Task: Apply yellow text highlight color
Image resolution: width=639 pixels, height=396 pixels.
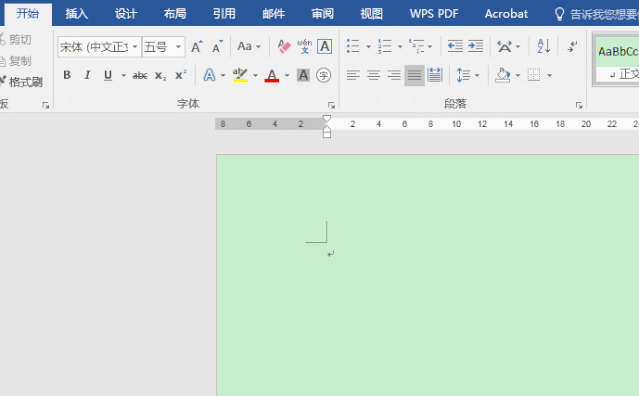Action: [x=240, y=75]
